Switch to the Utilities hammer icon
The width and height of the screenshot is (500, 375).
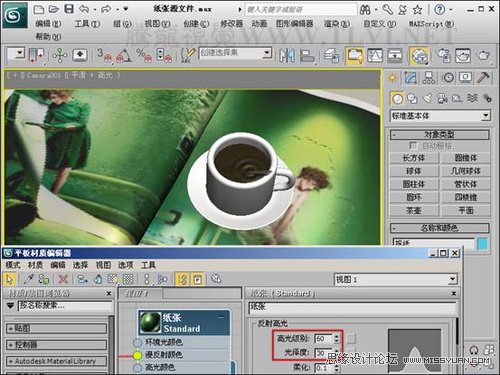pos(483,78)
